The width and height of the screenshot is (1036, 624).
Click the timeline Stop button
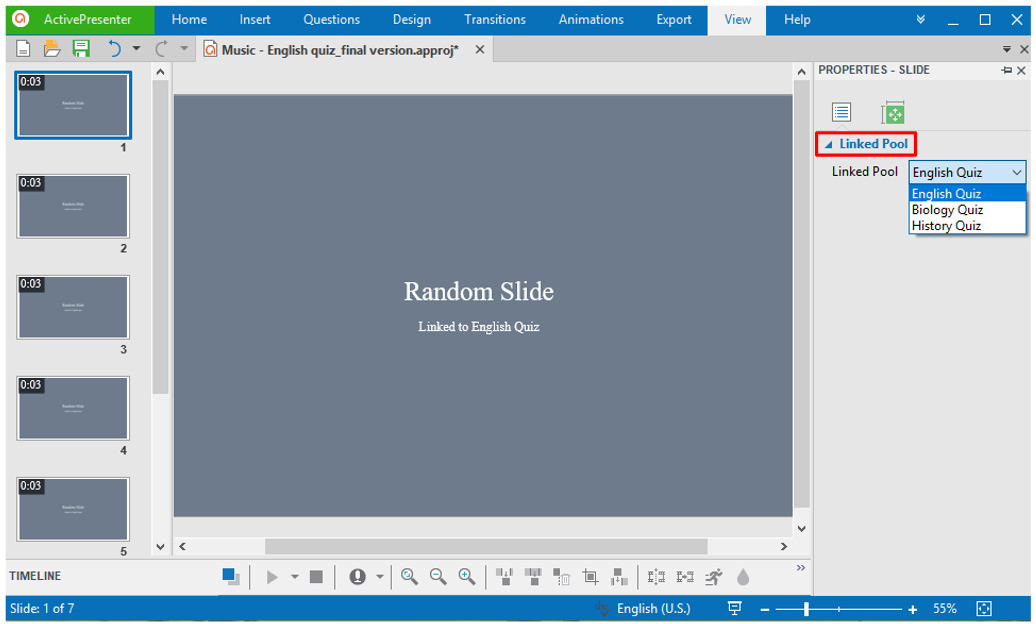click(316, 577)
